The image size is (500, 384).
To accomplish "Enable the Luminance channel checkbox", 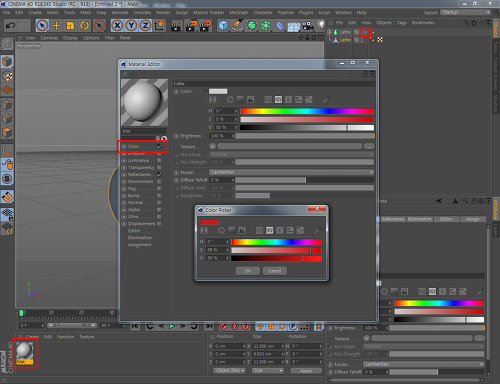I will click(159, 161).
